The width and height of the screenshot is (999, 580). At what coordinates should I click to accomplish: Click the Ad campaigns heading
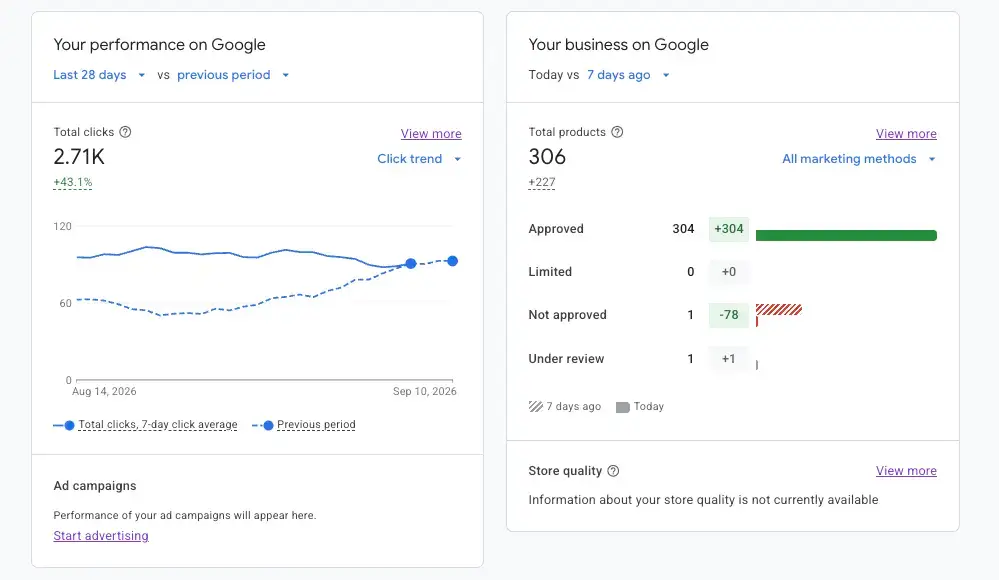(x=95, y=486)
